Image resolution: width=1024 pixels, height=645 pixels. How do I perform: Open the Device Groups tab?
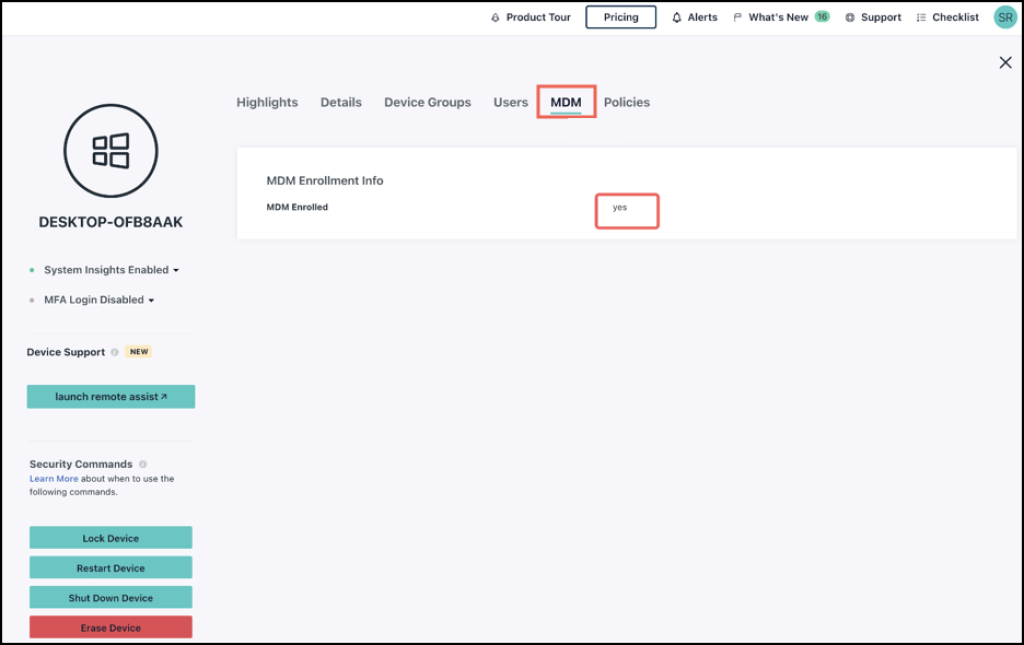coord(427,102)
